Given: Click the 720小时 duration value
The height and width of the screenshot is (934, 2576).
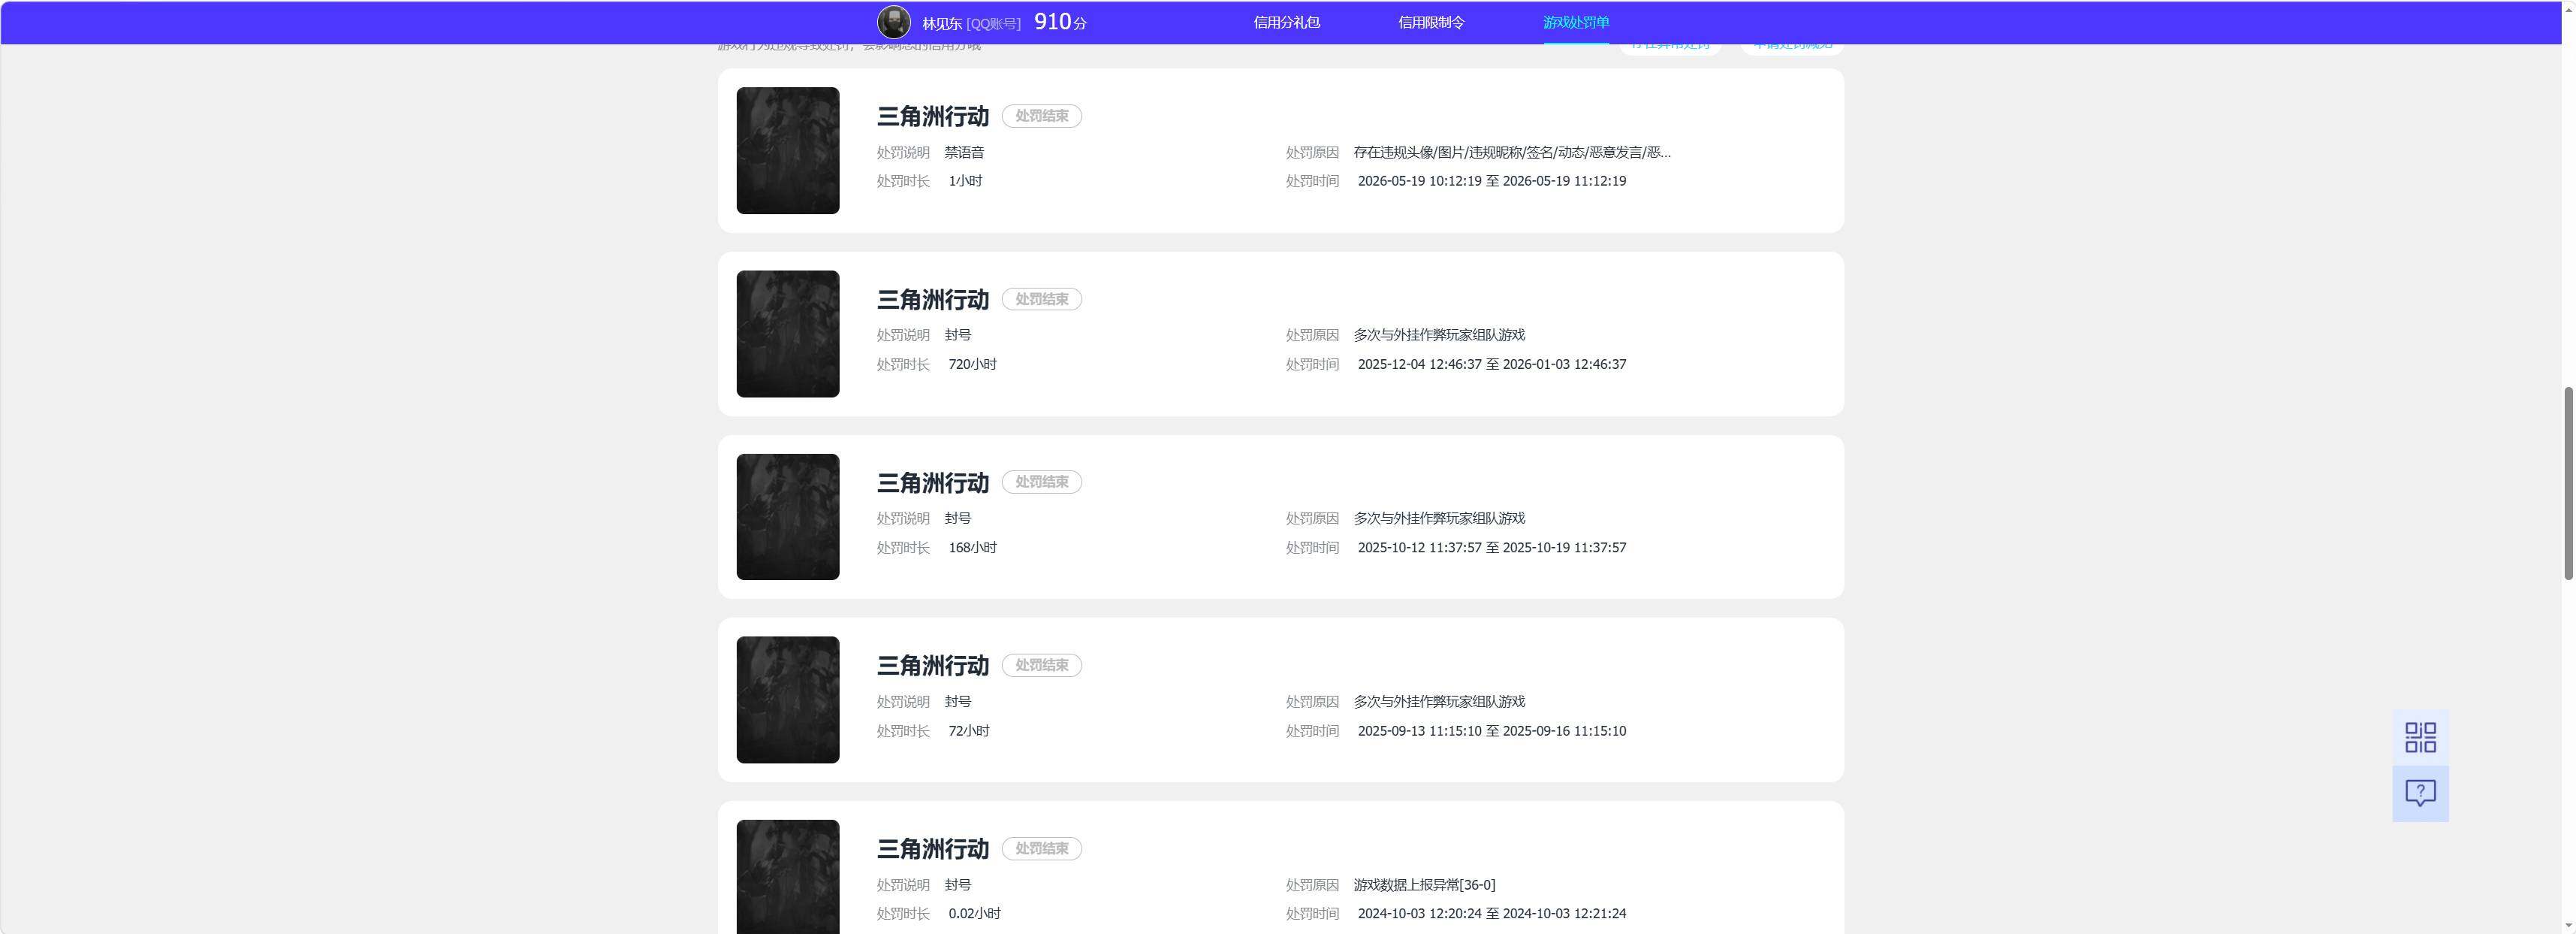Looking at the screenshot, I should point(972,364).
